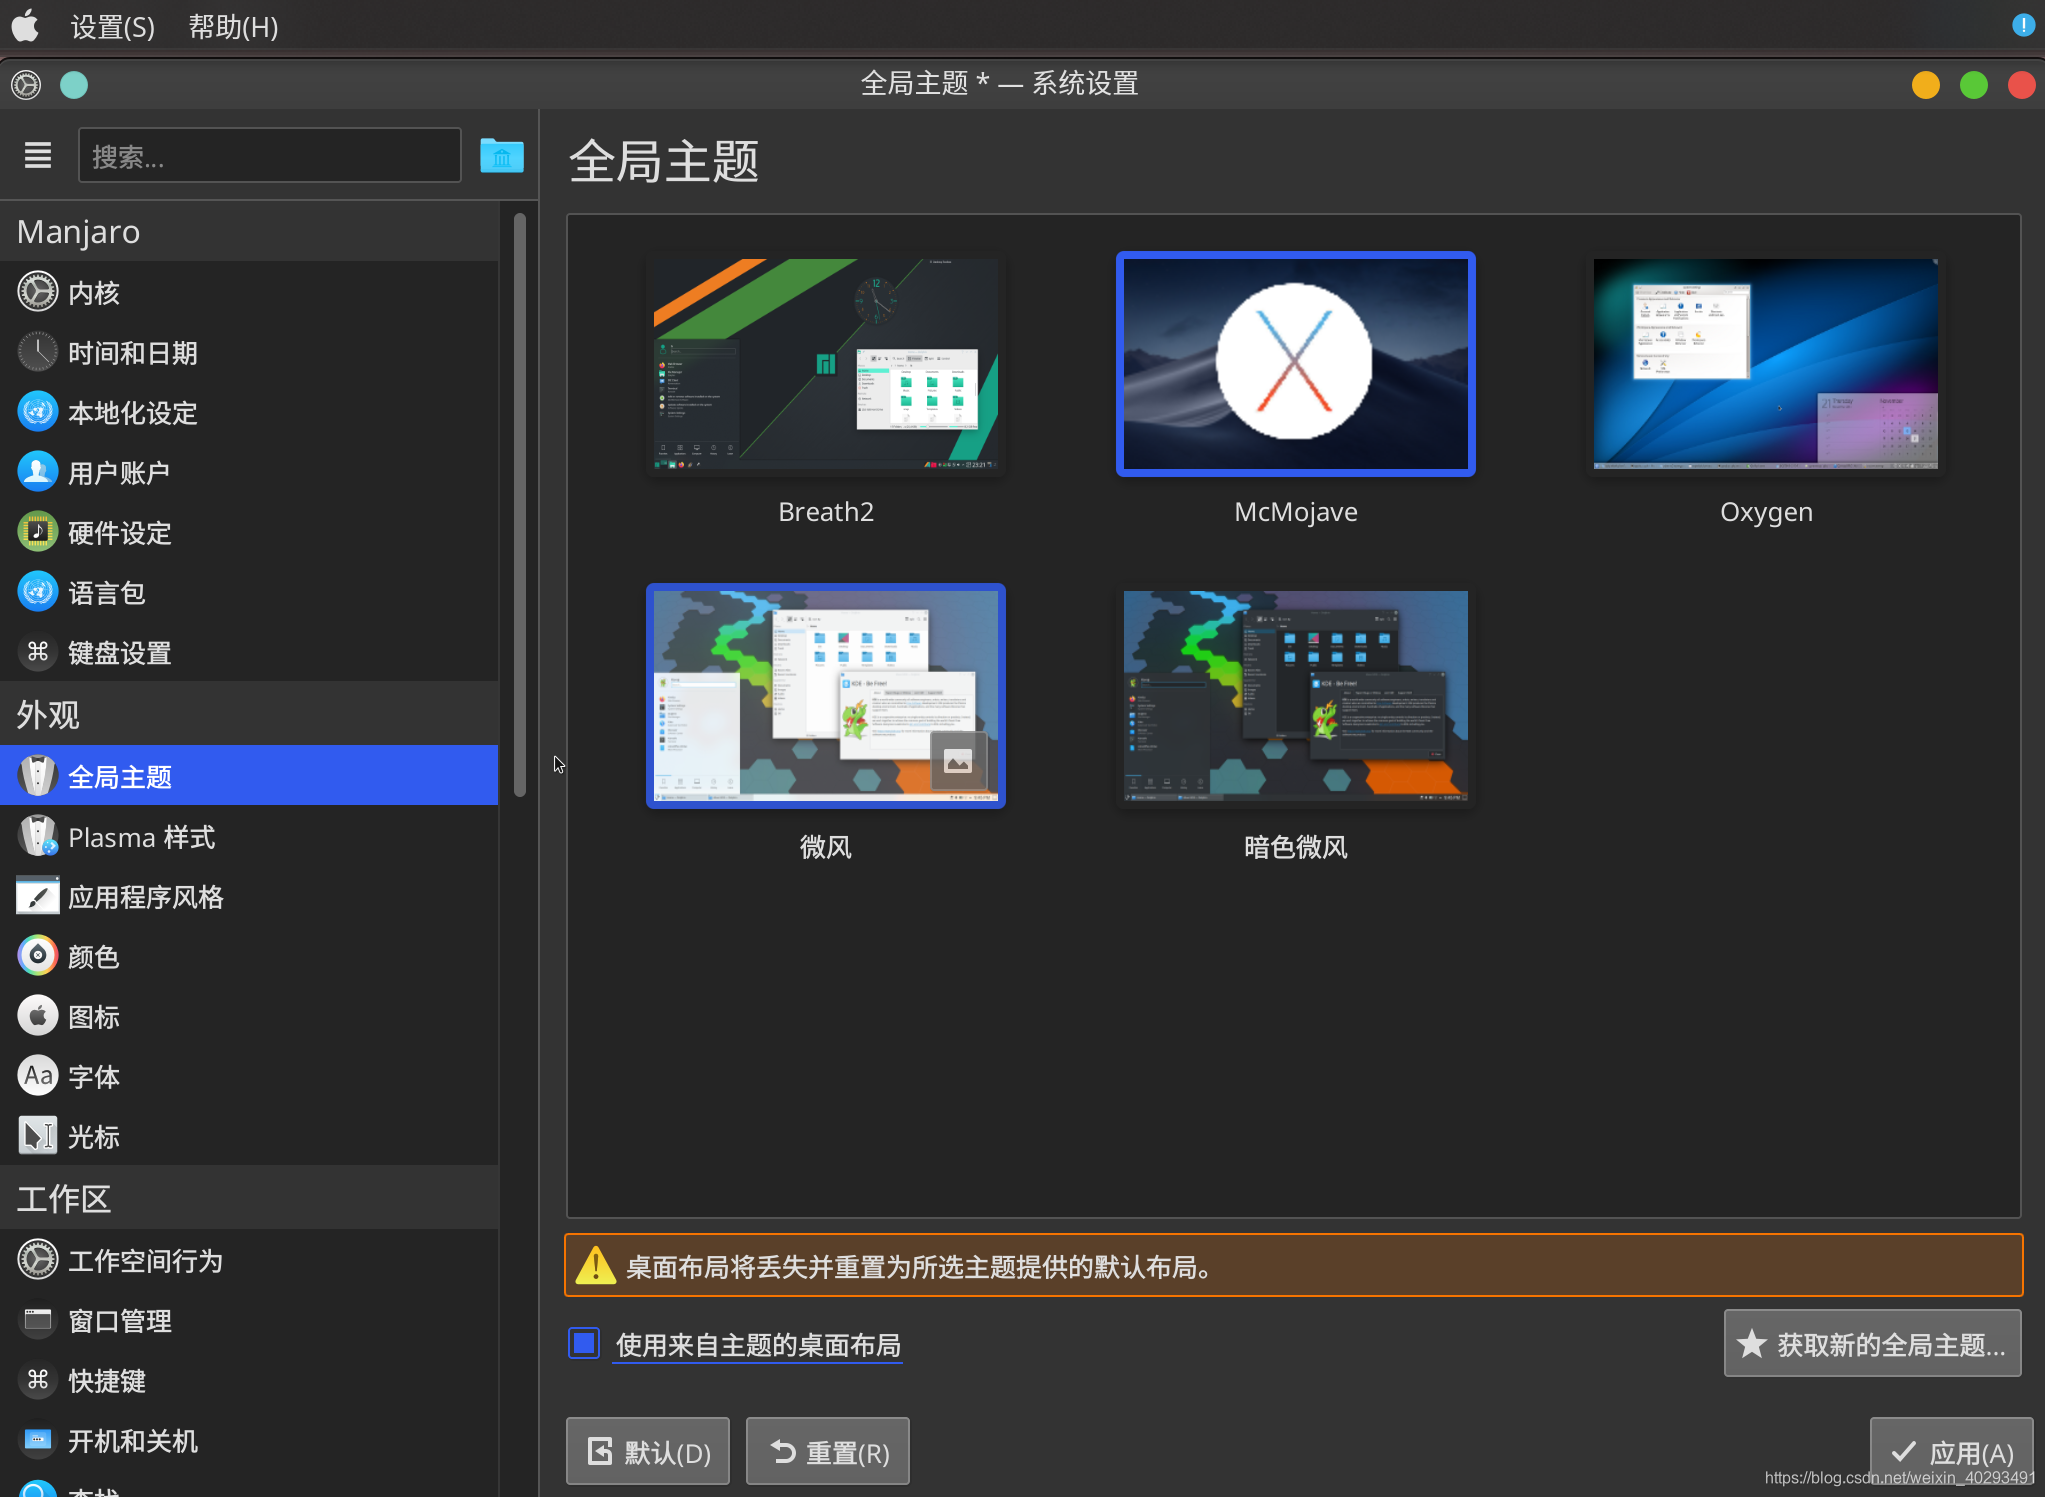Image resolution: width=2045 pixels, height=1497 pixels.
Task: Click the preview icon on 微风 thumbnail
Action: pos(957,762)
